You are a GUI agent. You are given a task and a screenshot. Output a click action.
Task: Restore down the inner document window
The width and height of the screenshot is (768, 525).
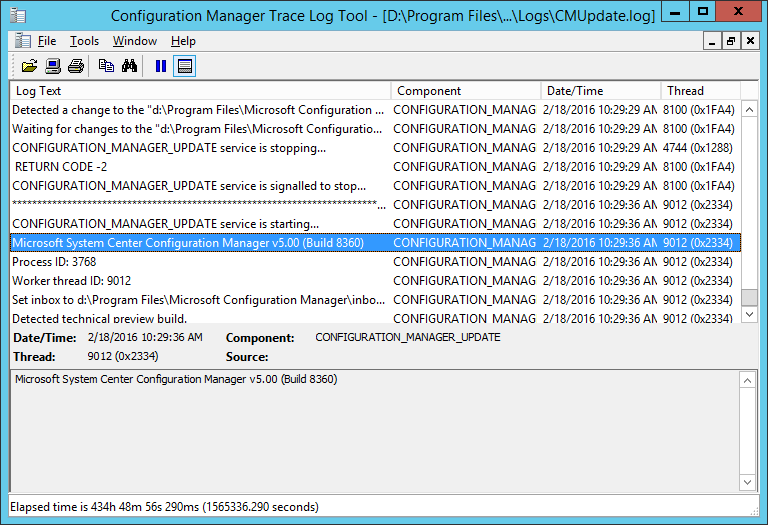[731, 41]
